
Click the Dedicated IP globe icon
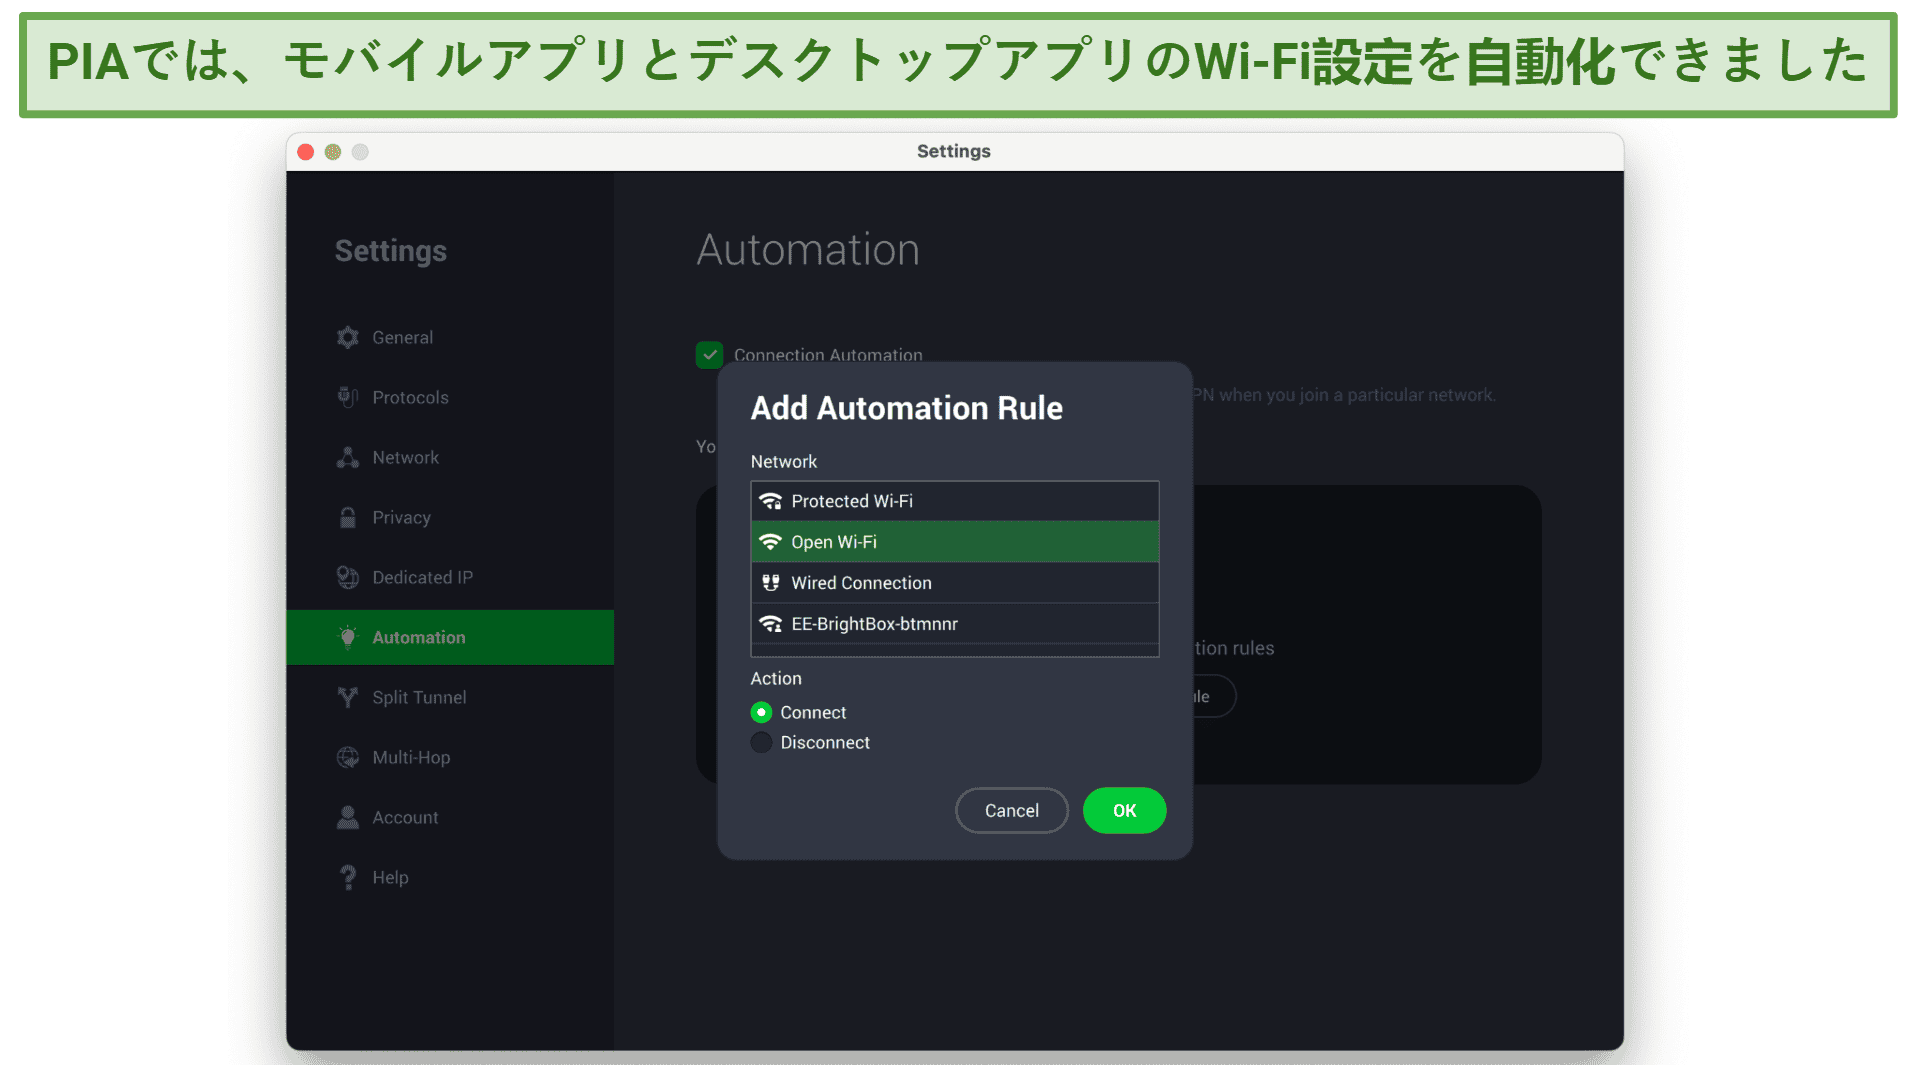347,578
